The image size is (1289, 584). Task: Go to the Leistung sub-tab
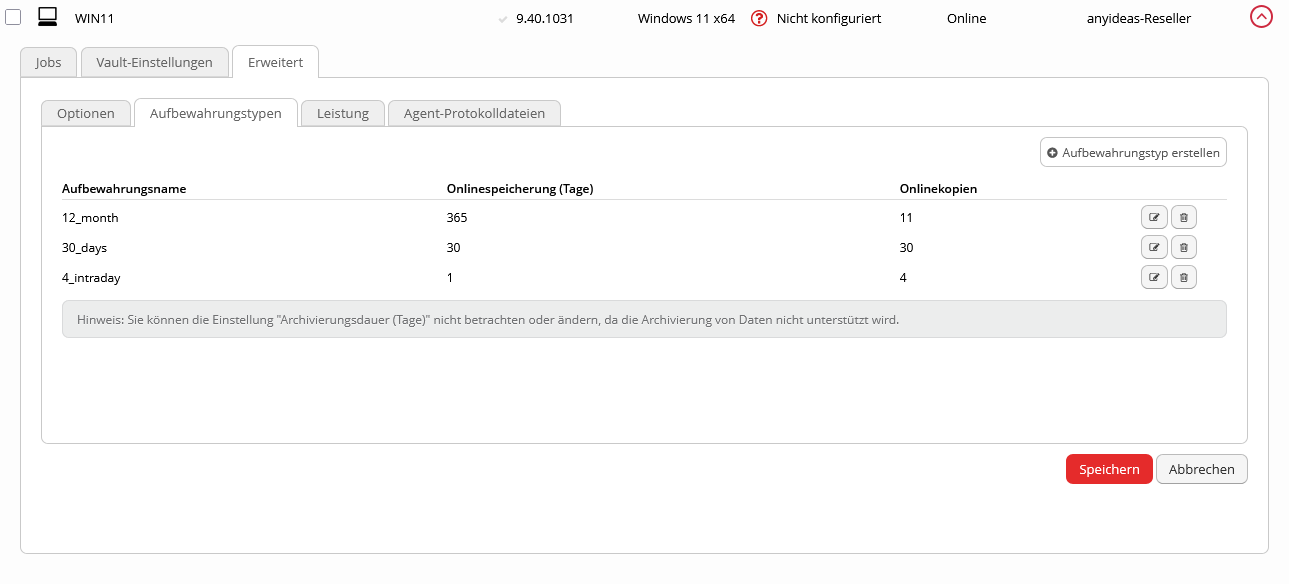point(343,113)
